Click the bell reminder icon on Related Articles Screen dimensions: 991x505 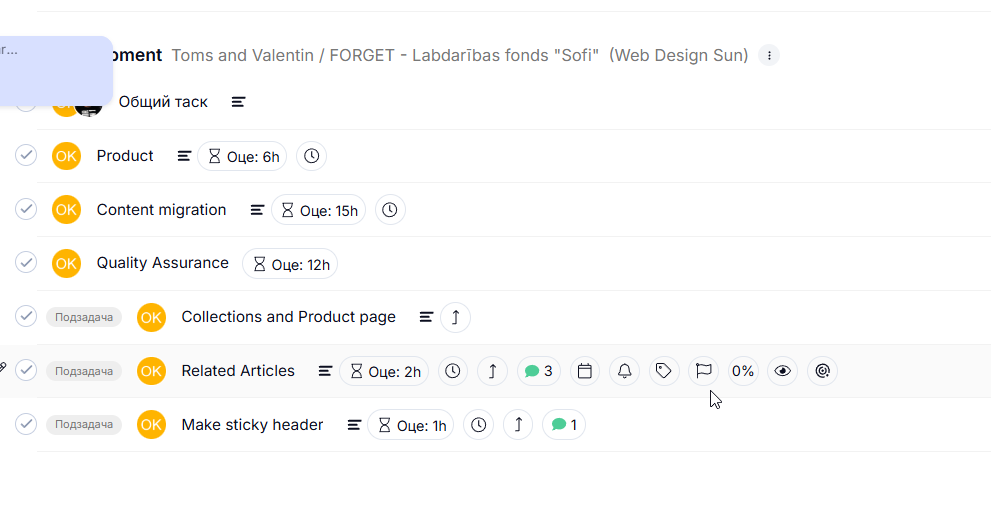click(x=624, y=371)
